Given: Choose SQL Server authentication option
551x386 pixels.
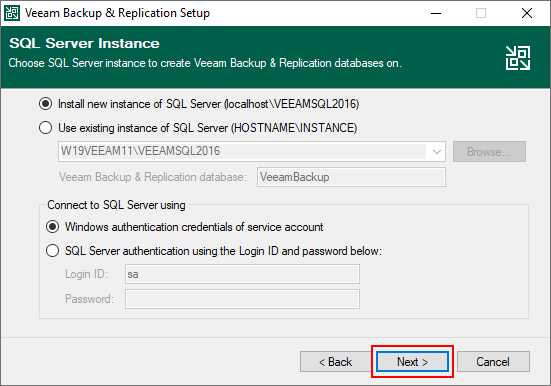Looking at the screenshot, I should pyautogui.click(x=53, y=251).
